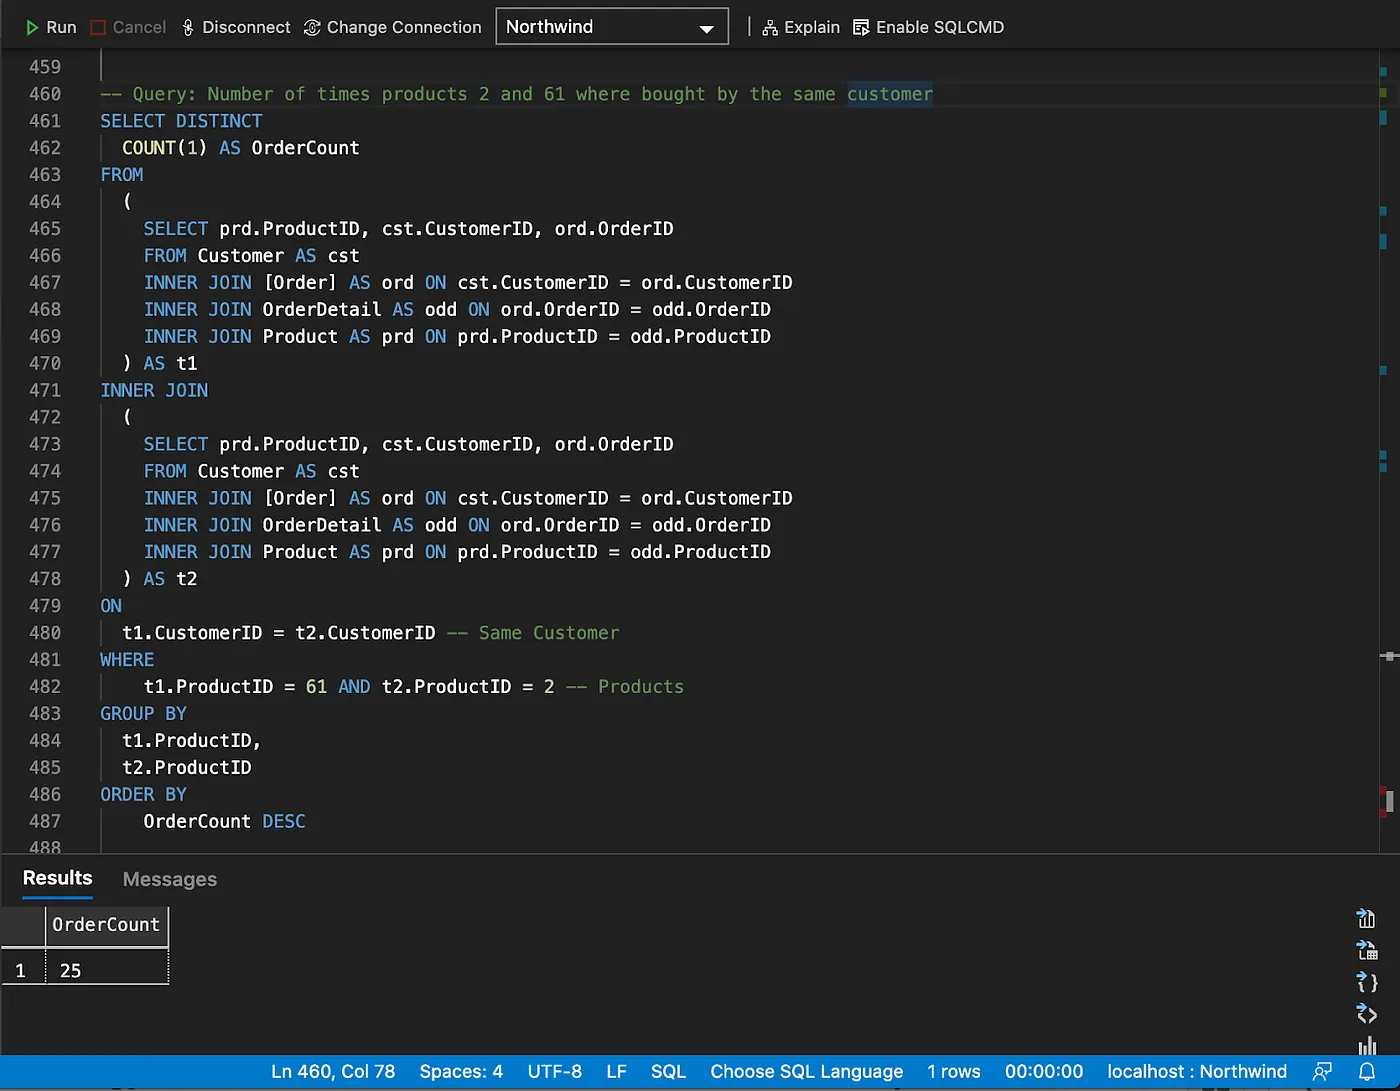Click the word customer in the comment line
Image resolution: width=1400 pixels, height=1091 pixels.
tap(890, 94)
